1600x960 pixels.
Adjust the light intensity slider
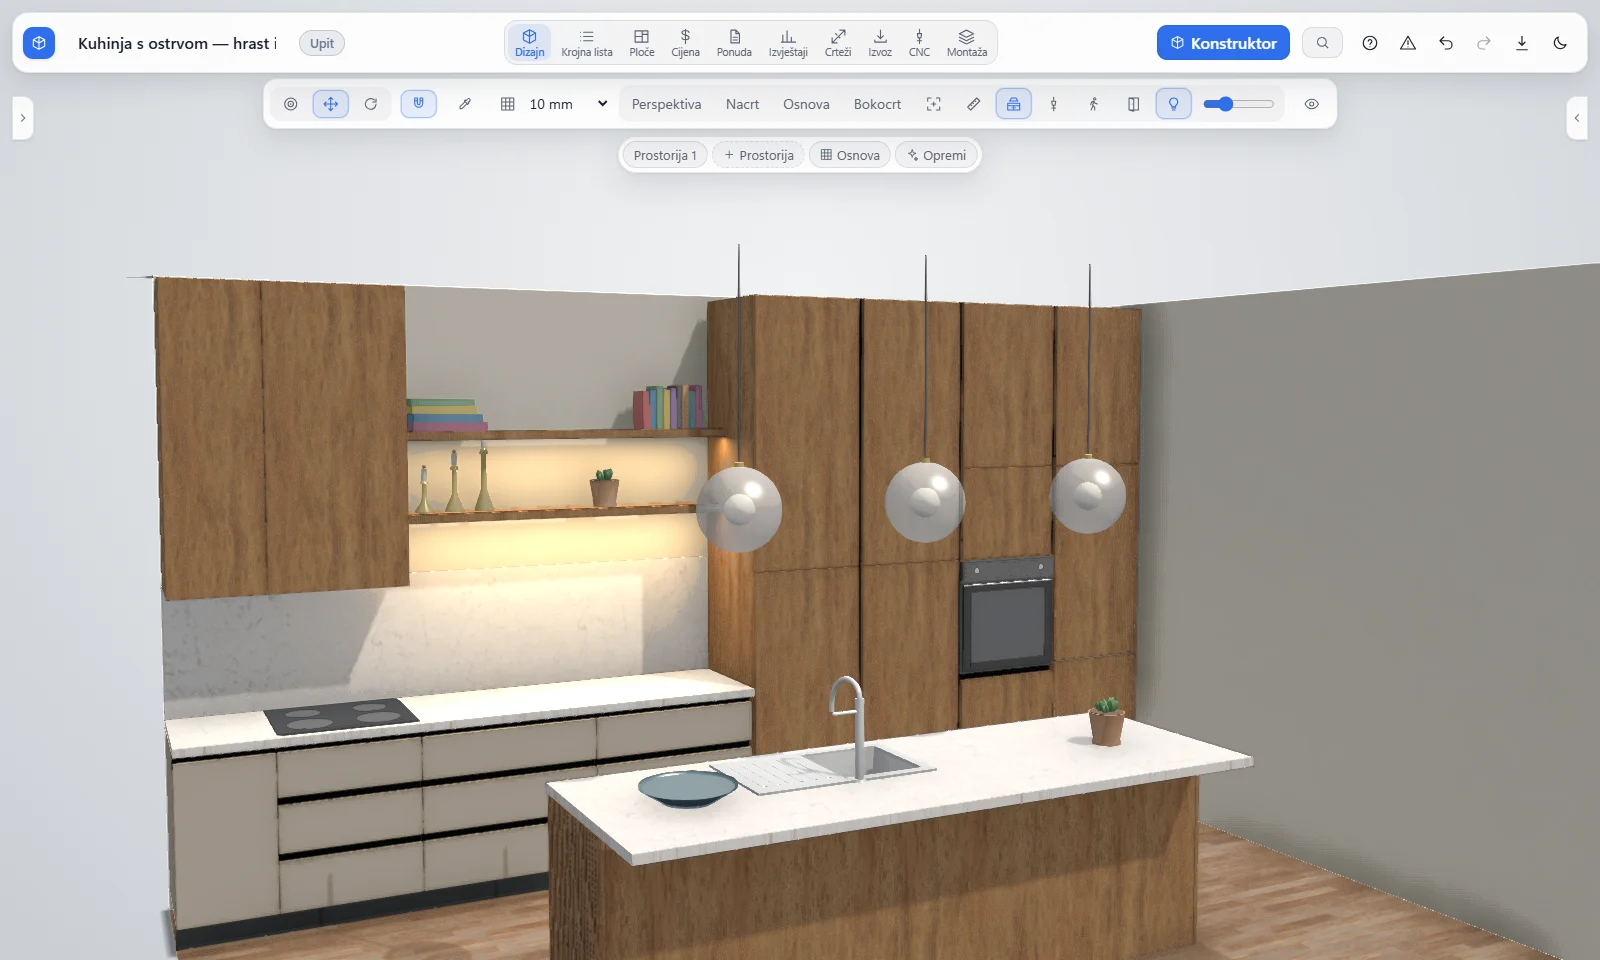pos(1238,104)
